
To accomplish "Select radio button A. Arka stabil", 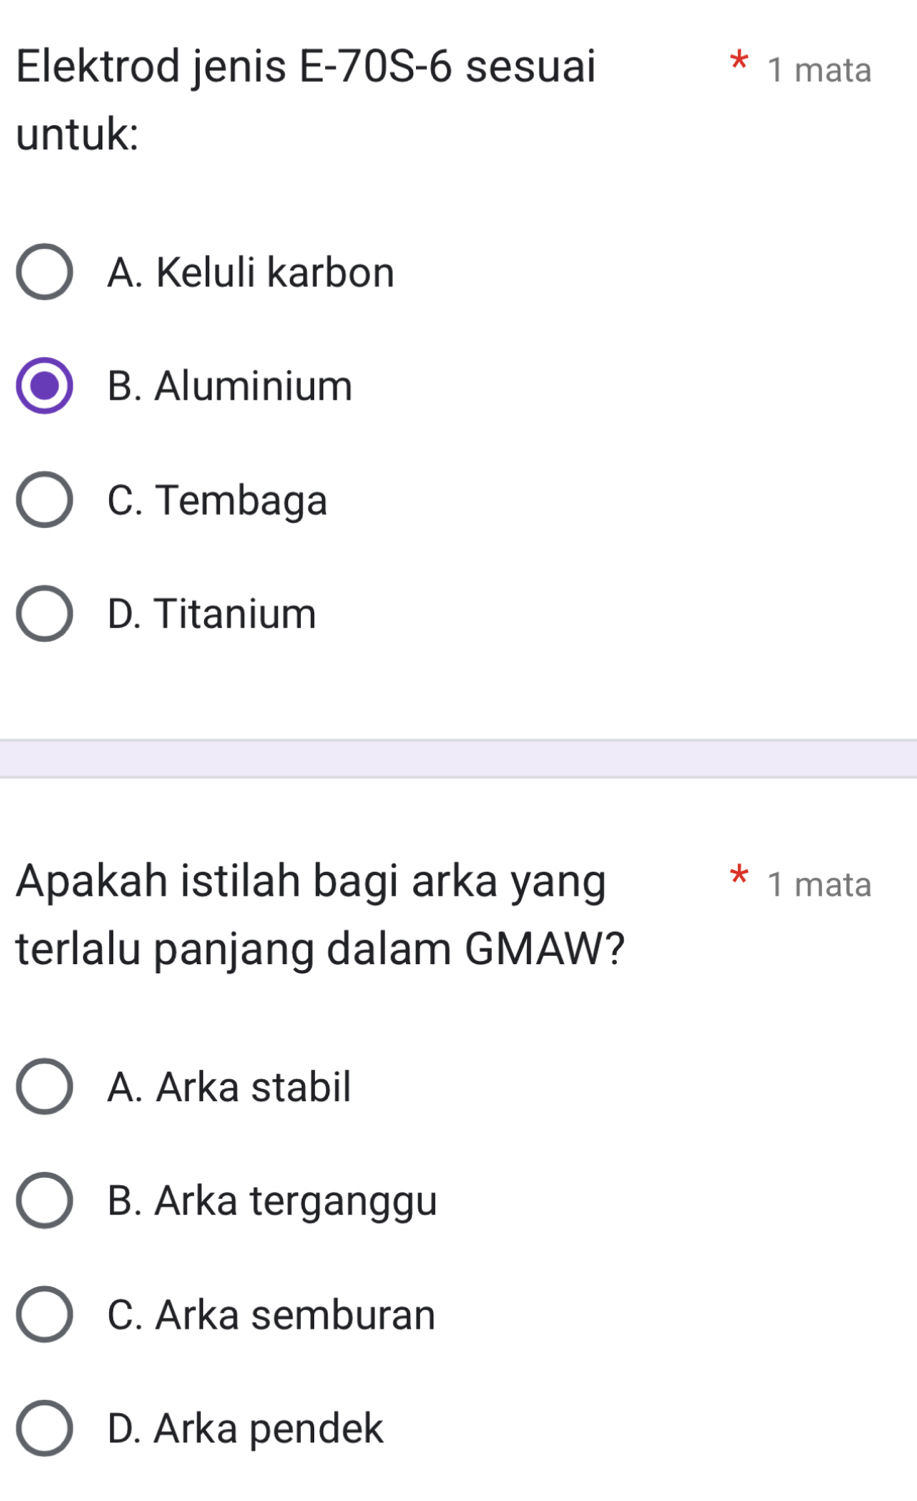I will tap(44, 1087).
